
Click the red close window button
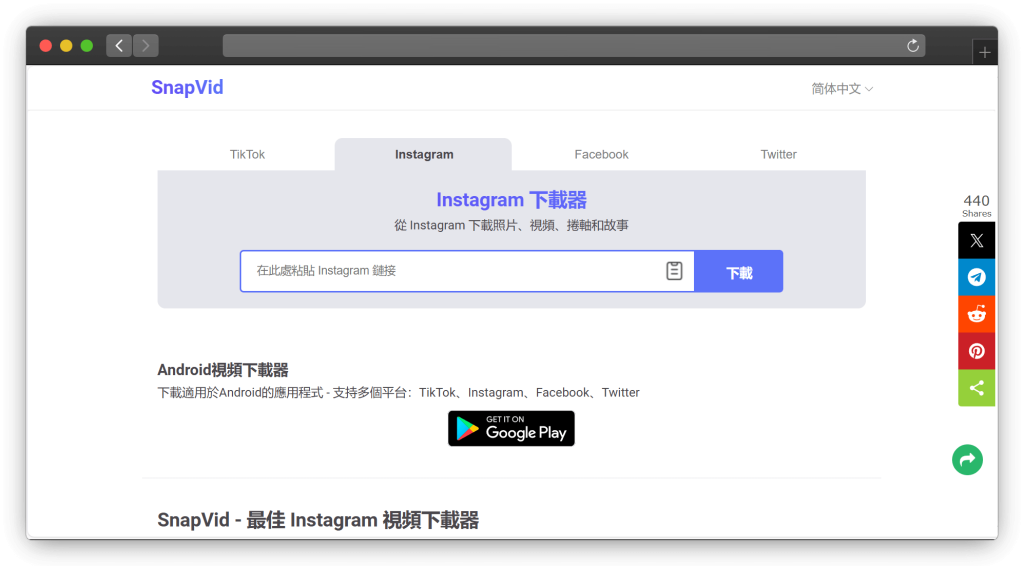point(46,46)
